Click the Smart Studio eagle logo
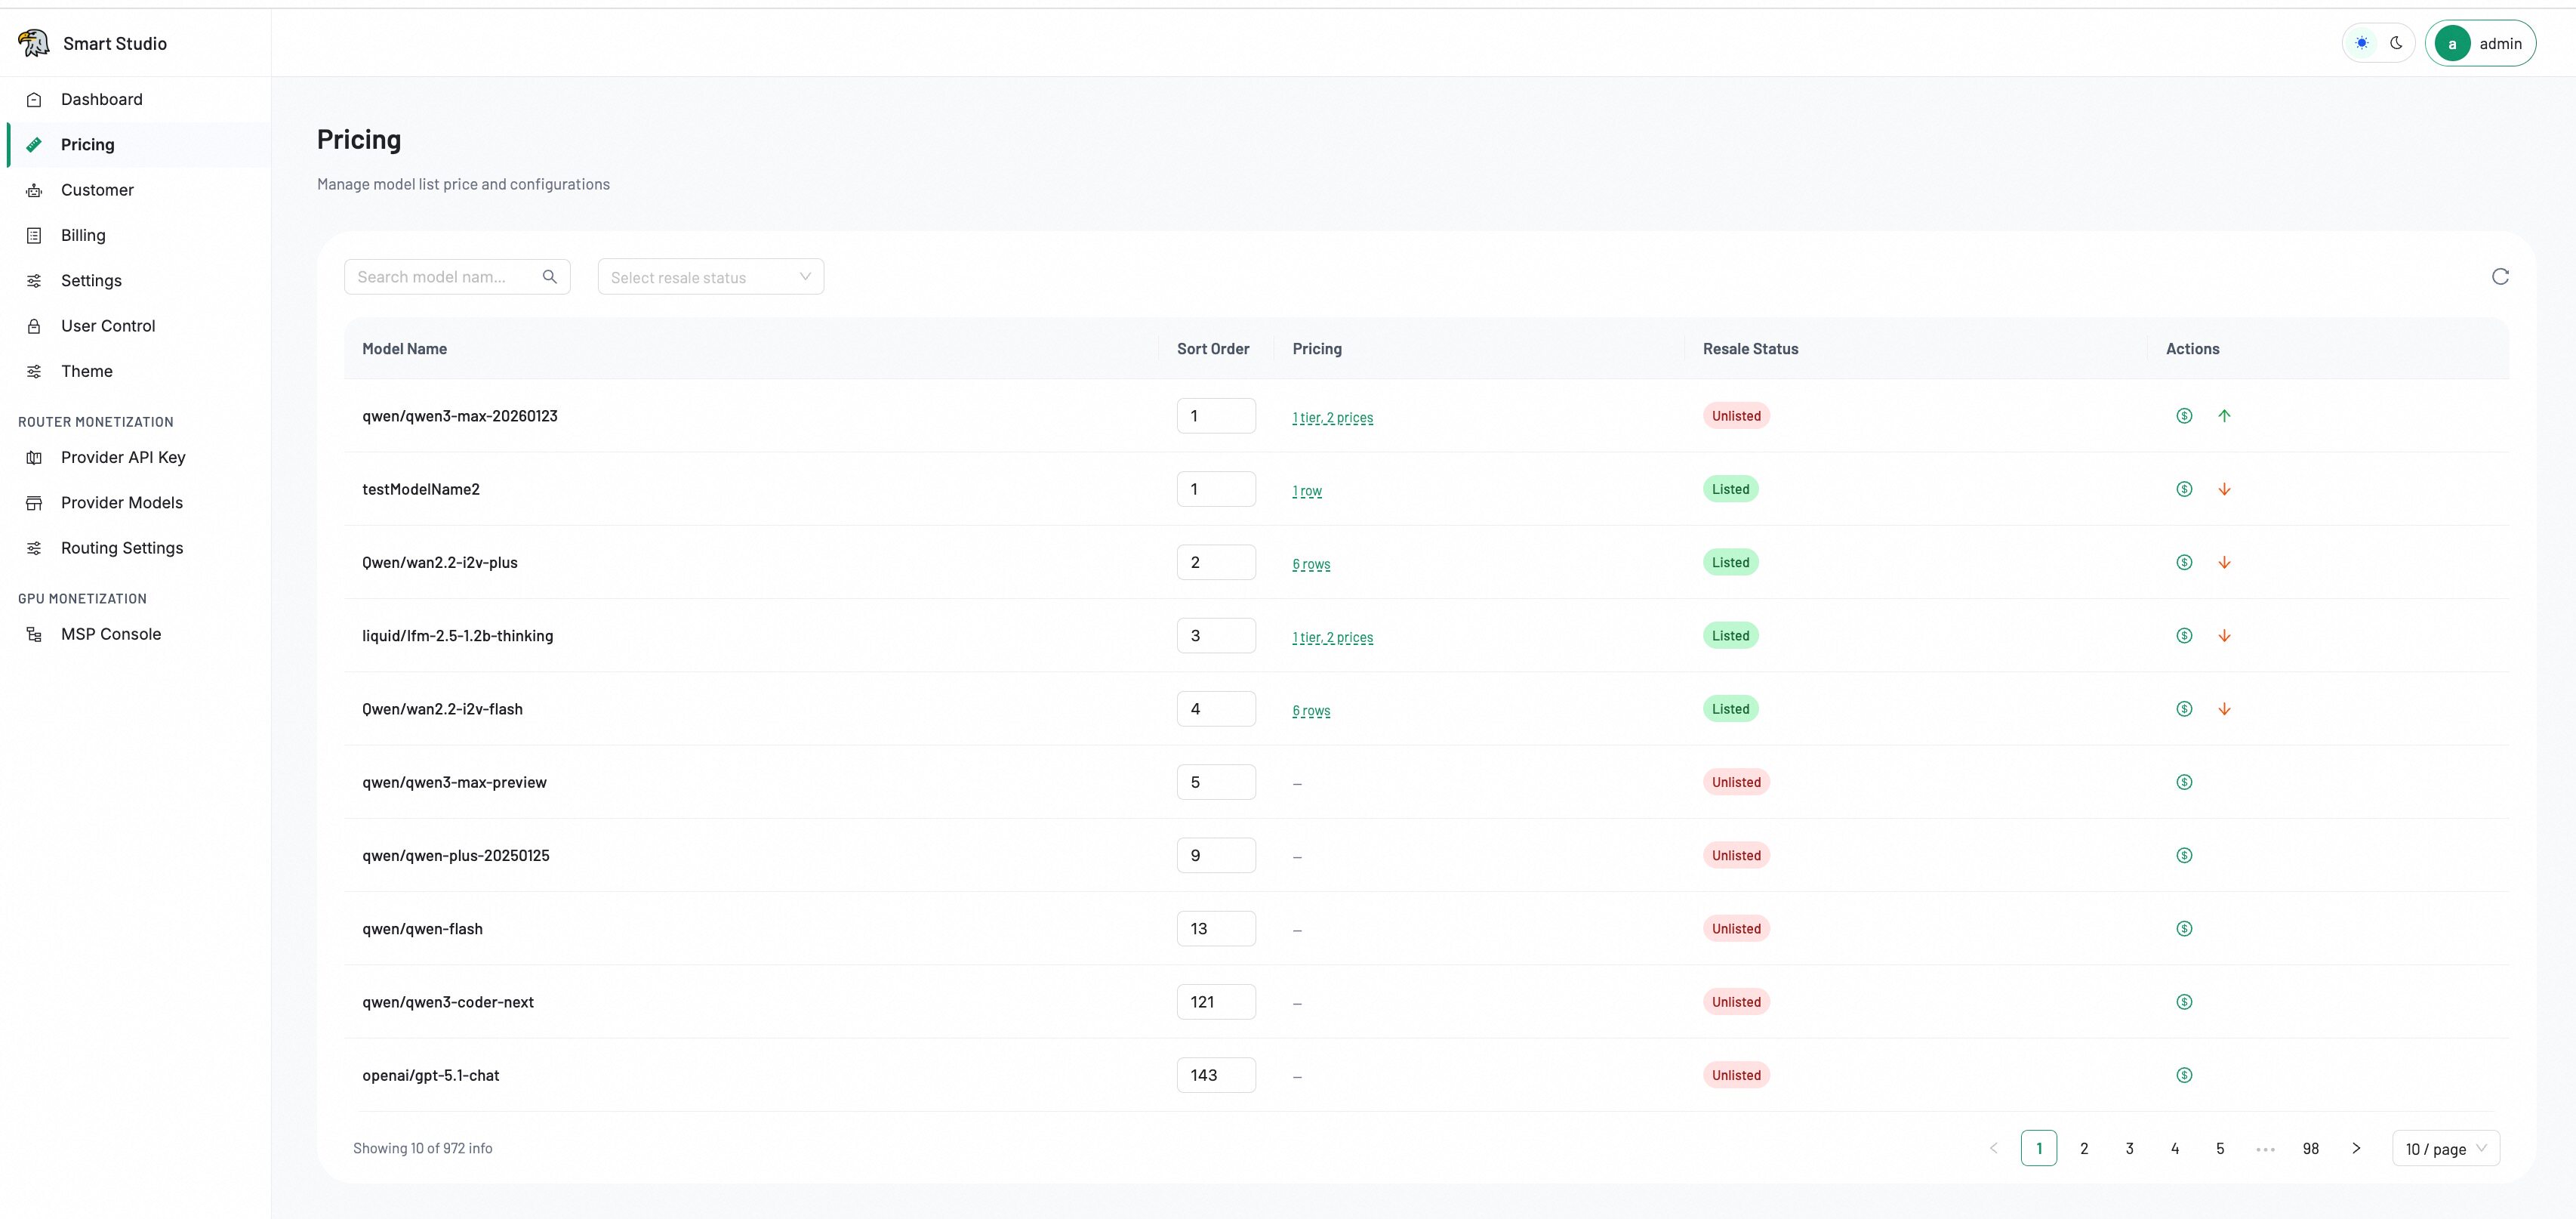The image size is (2576, 1219). coord(34,43)
